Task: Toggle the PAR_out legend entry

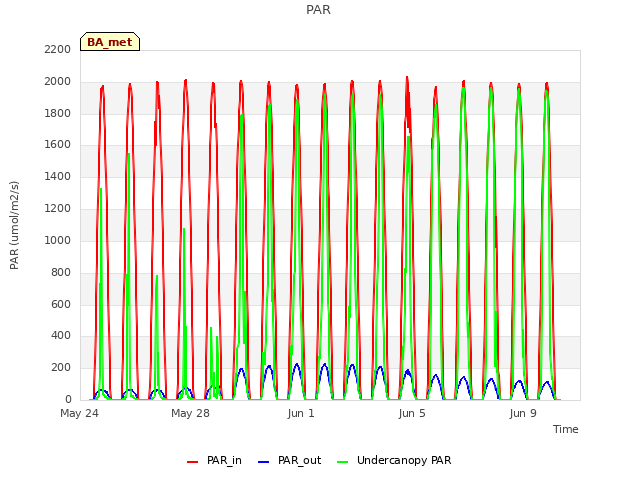Action: pyautogui.click(x=289, y=460)
